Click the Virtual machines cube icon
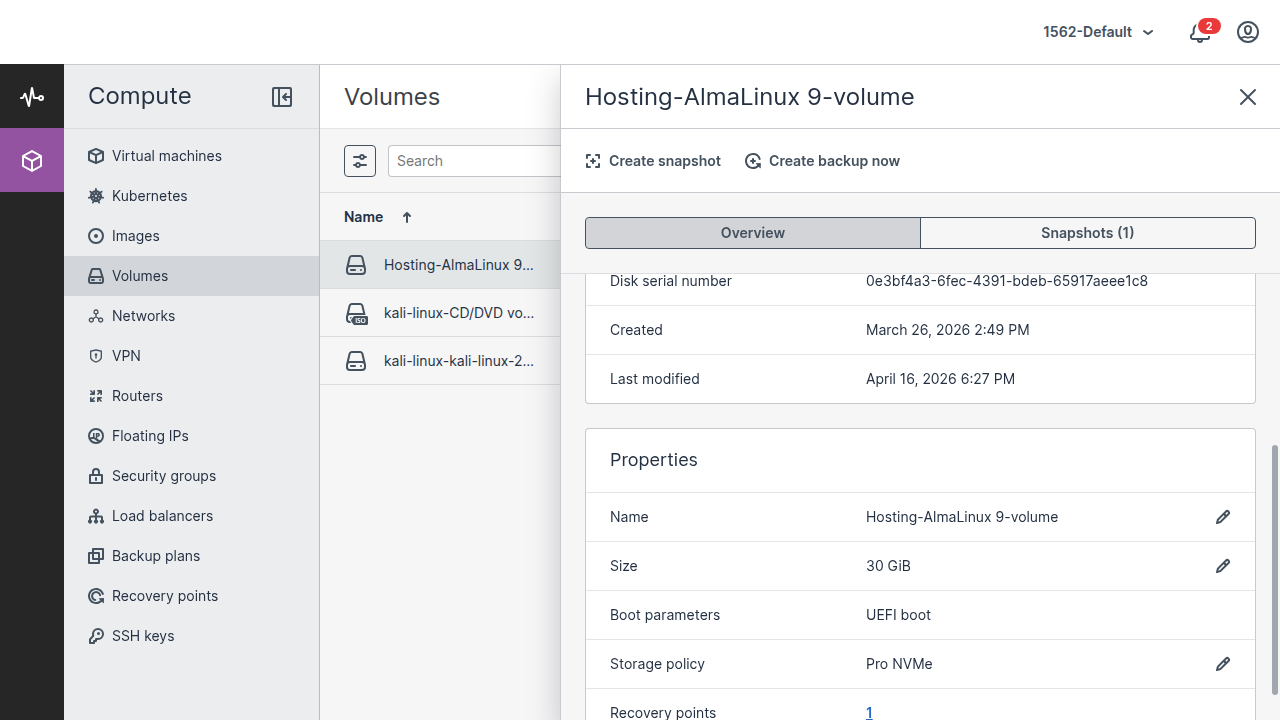1280x720 pixels. pyautogui.click(x=96, y=156)
